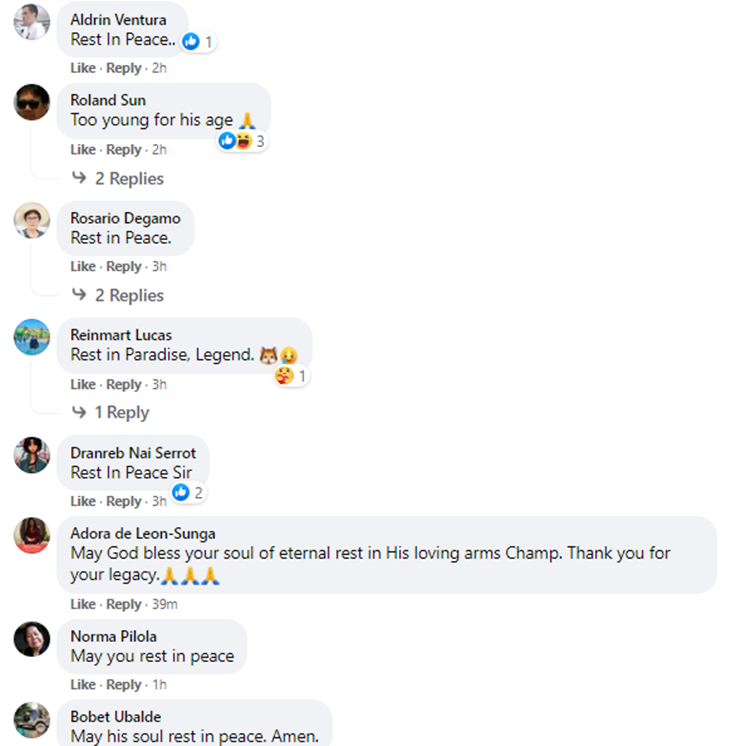The width and height of the screenshot is (750, 746).
Task: Reply to Reinmart Lucas's comment
Action: tap(124, 384)
